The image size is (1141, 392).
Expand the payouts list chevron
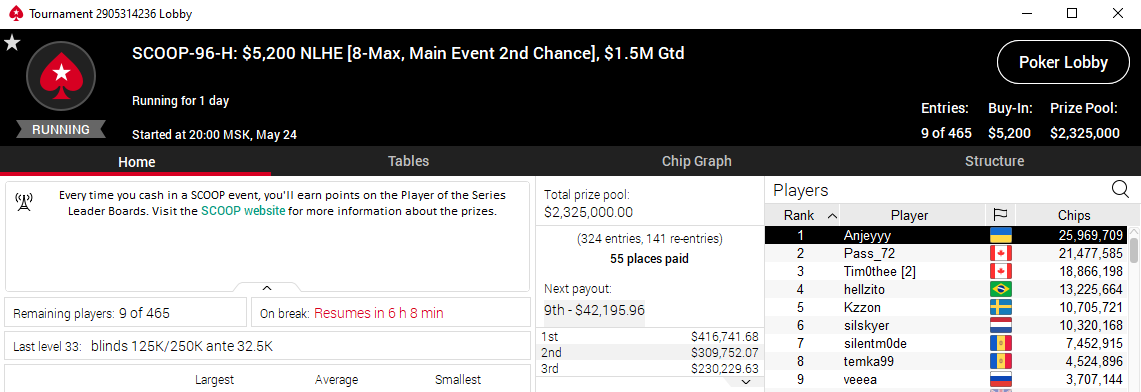747,381
